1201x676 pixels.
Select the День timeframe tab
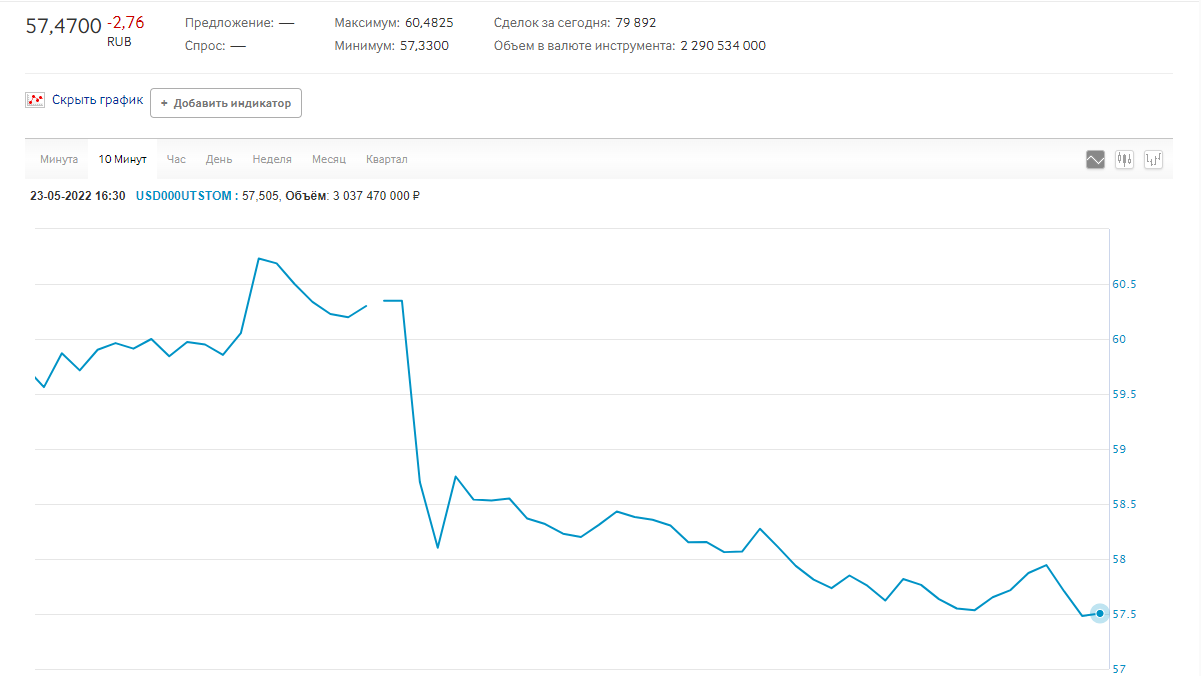pos(219,160)
